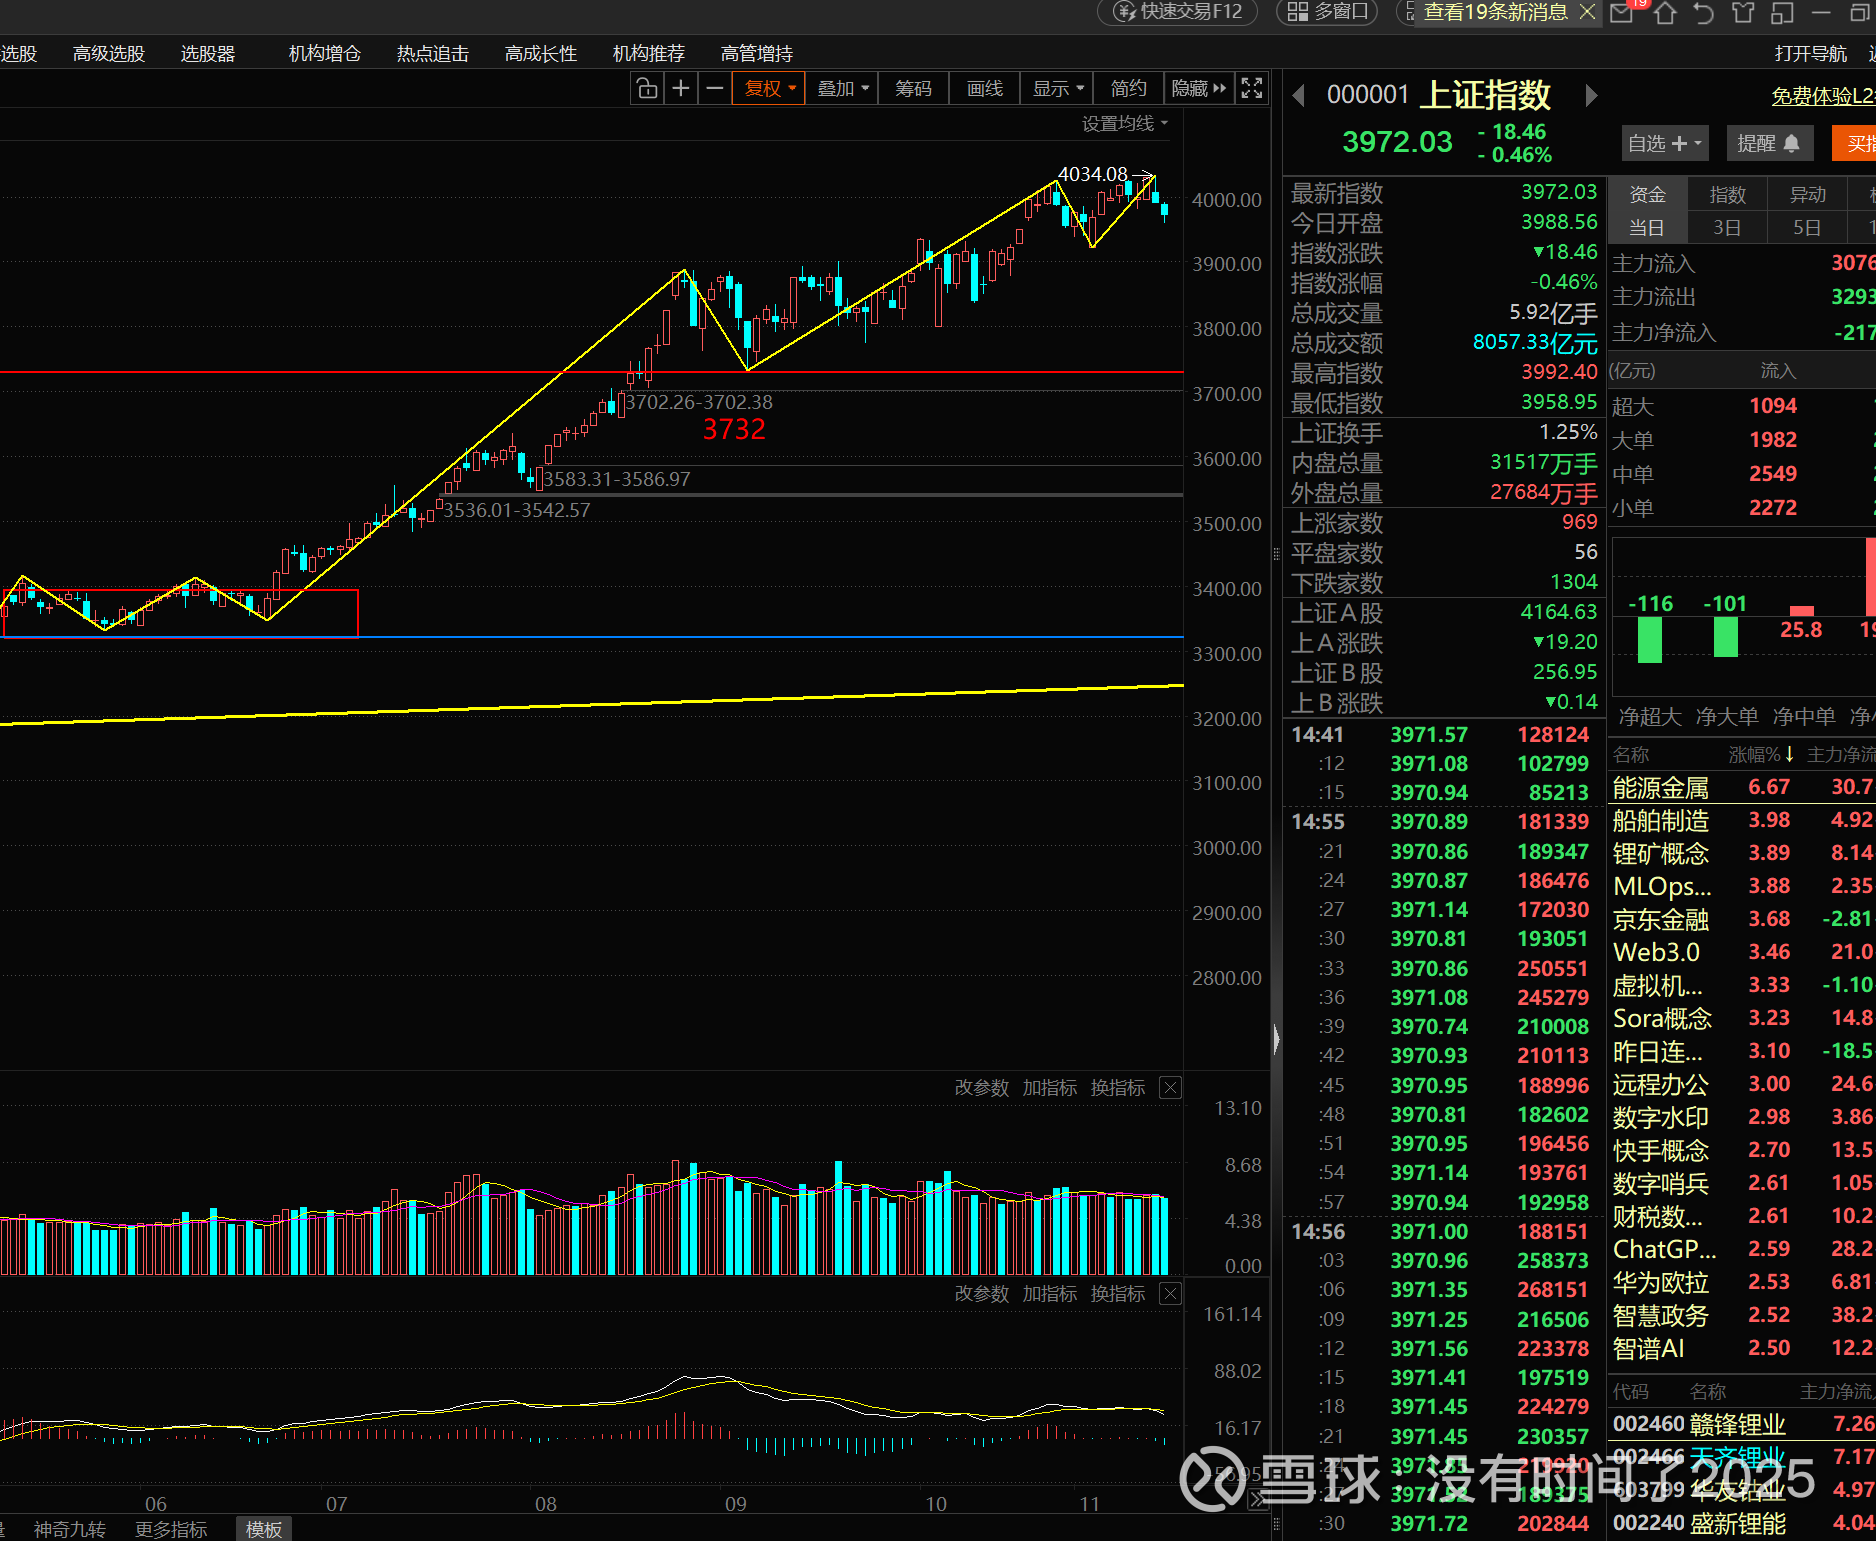
Task: Open the 锂矿概念 sector row
Action: [1743, 853]
